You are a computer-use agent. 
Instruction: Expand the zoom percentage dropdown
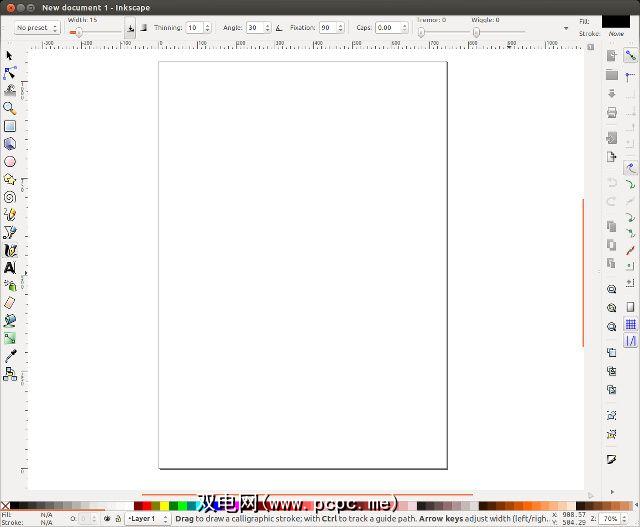[x=610, y=519]
